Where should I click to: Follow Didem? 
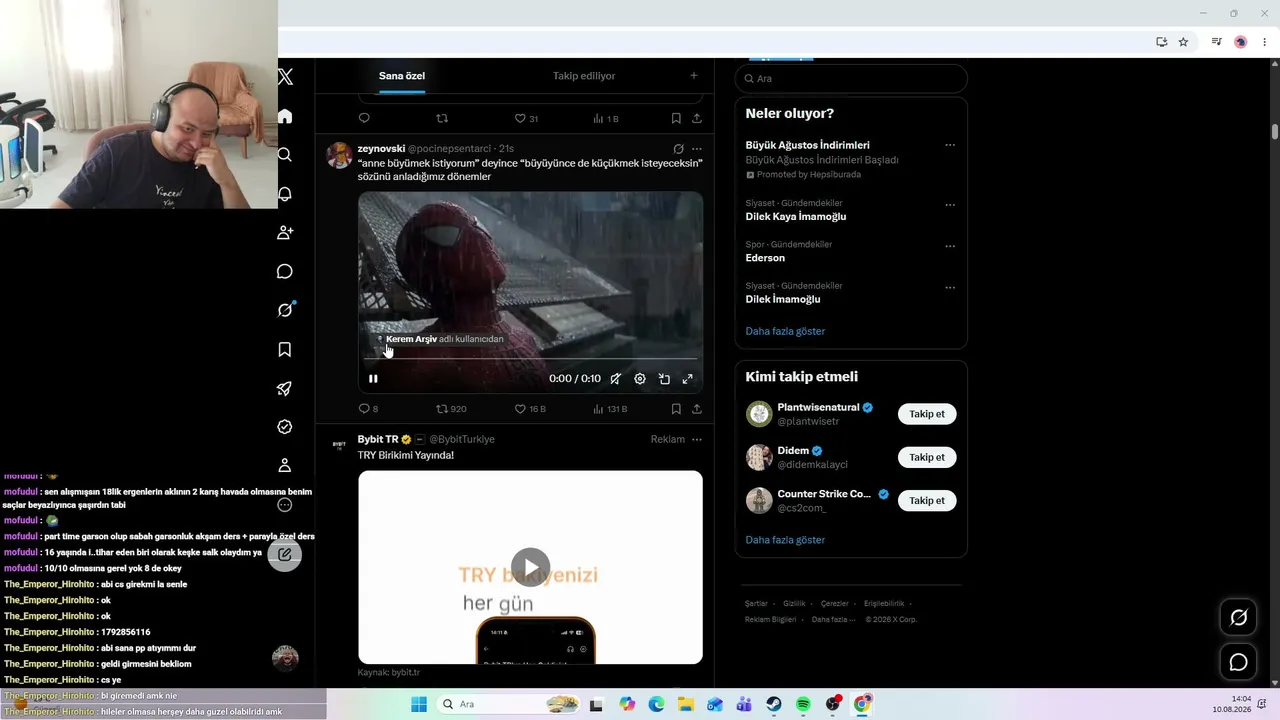(927, 457)
